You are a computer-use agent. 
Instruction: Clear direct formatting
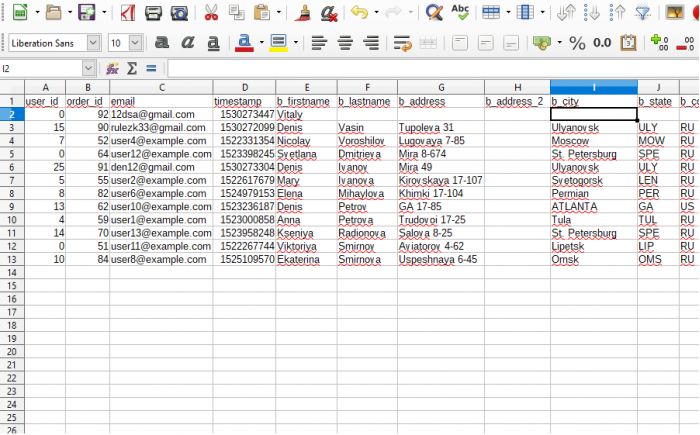pos(329,13)
